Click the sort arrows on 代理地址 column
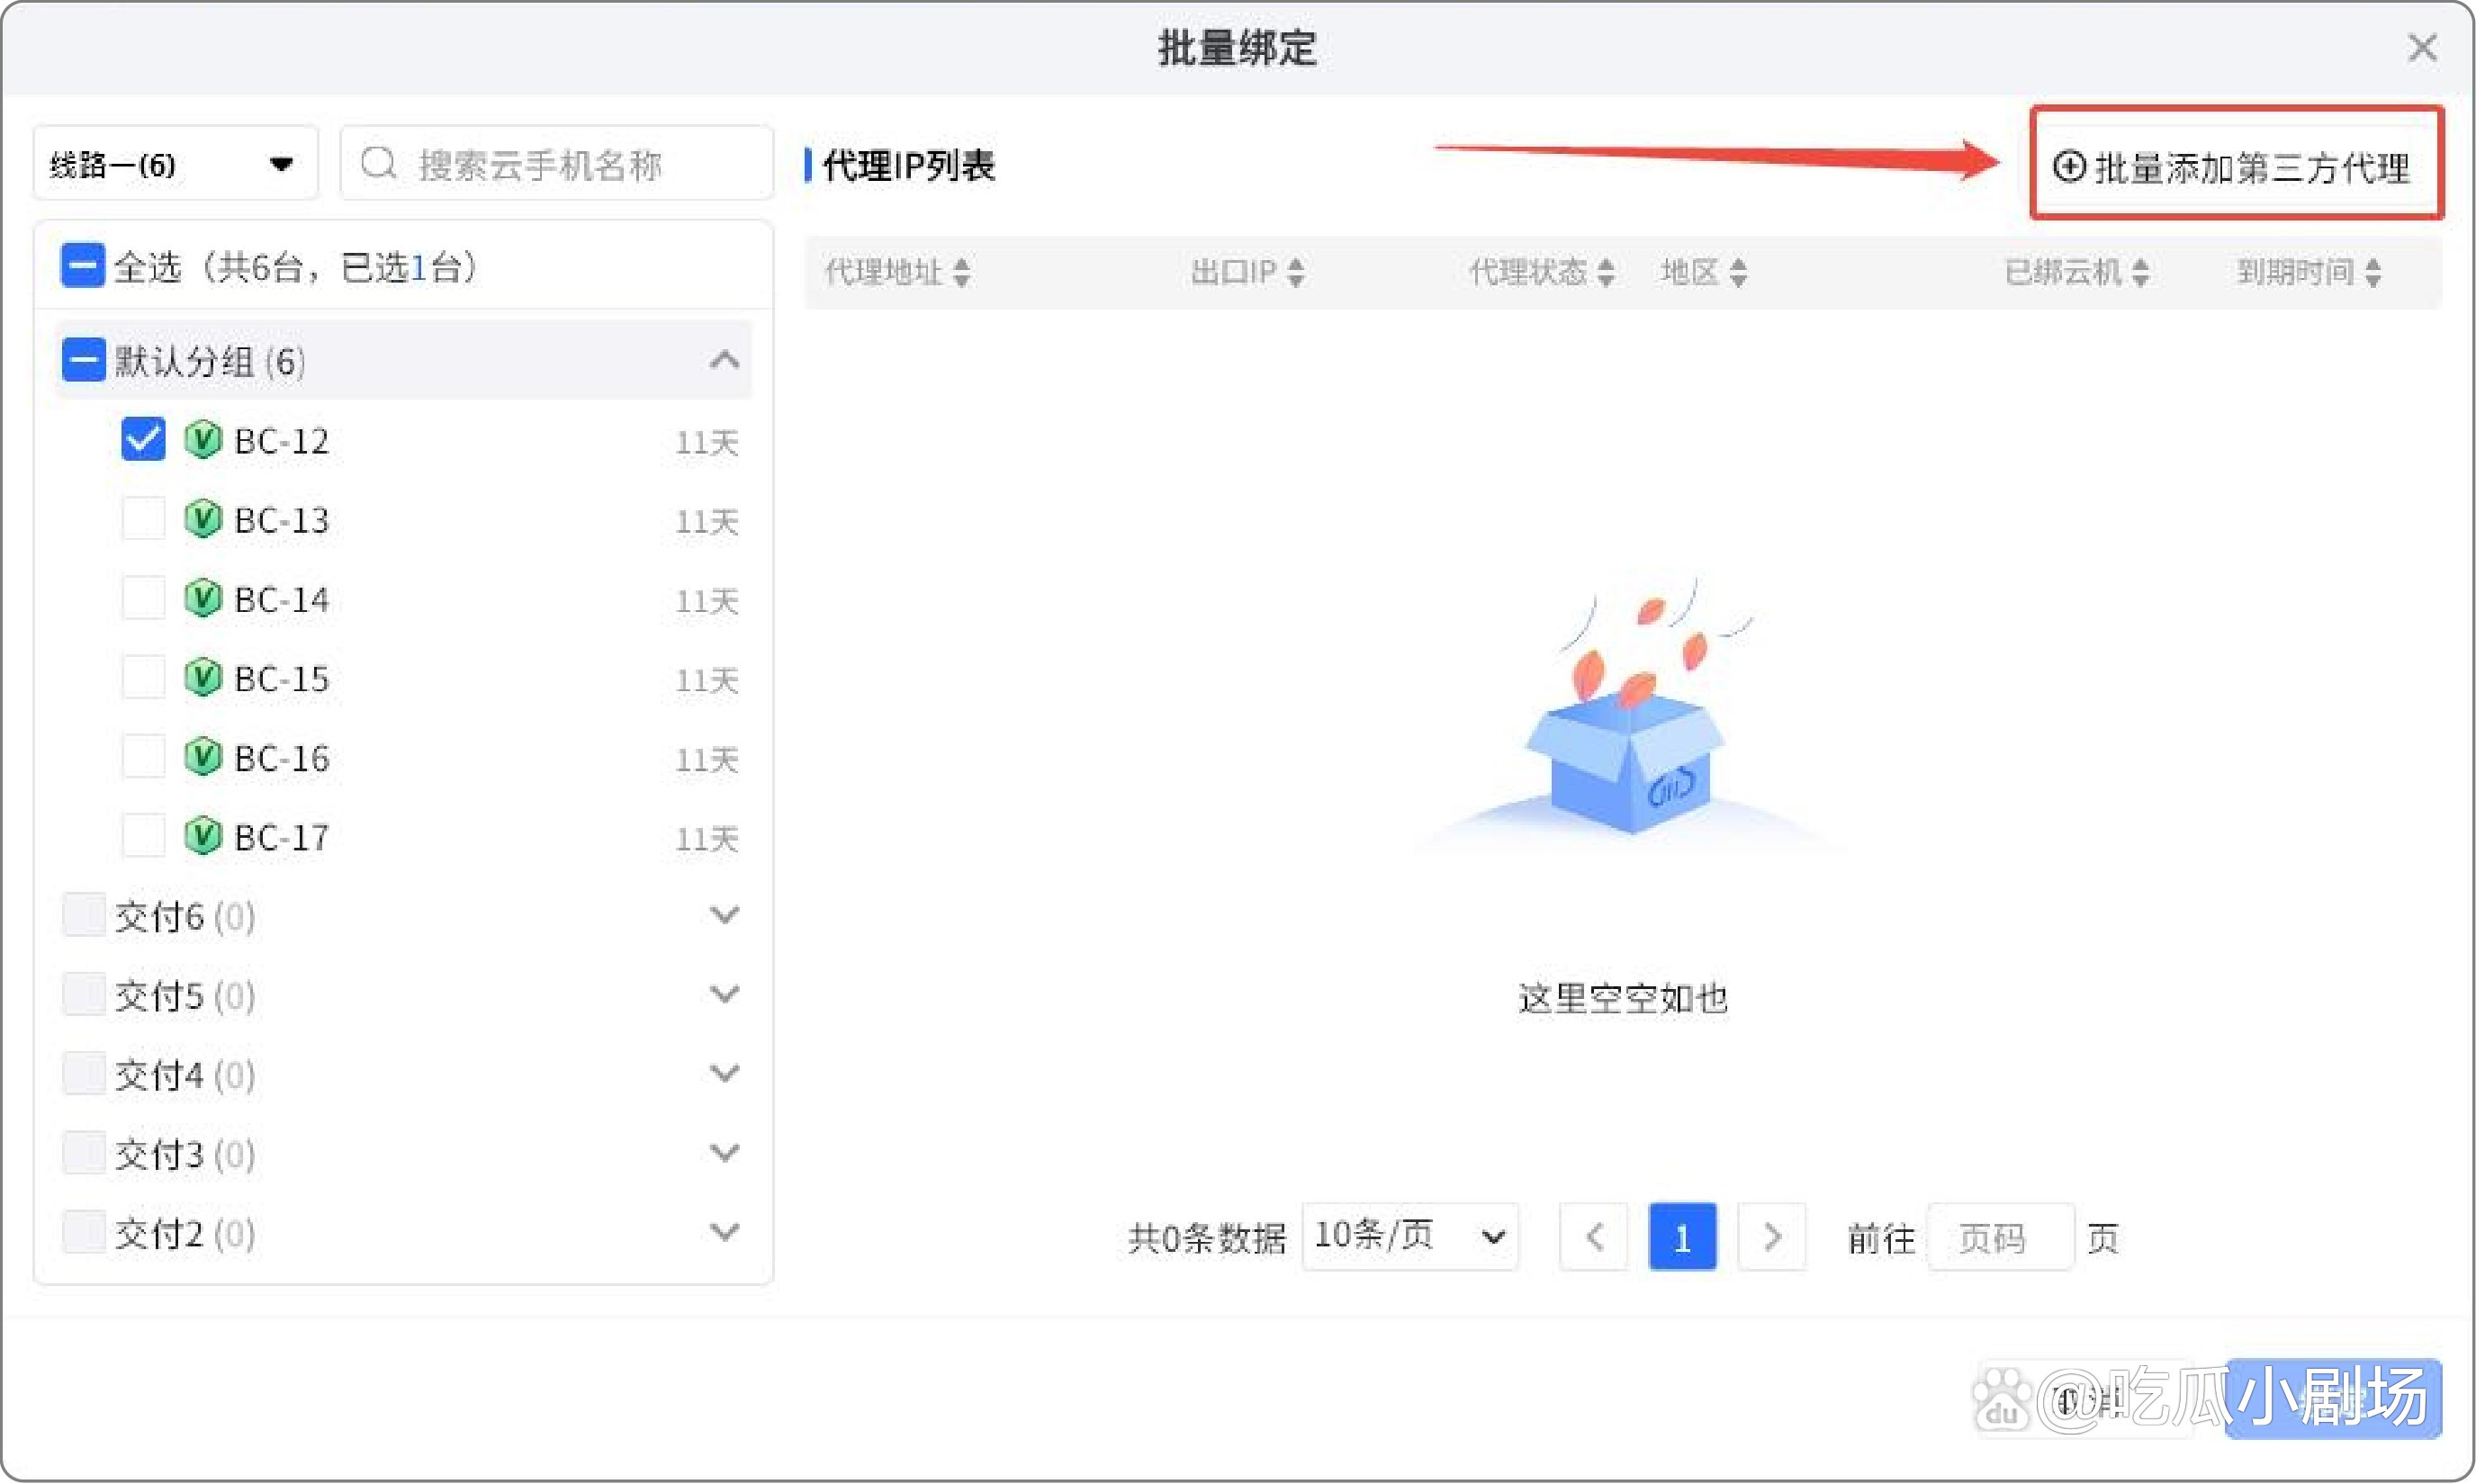Screen dimensions: 2476x1484 (961, 271)
